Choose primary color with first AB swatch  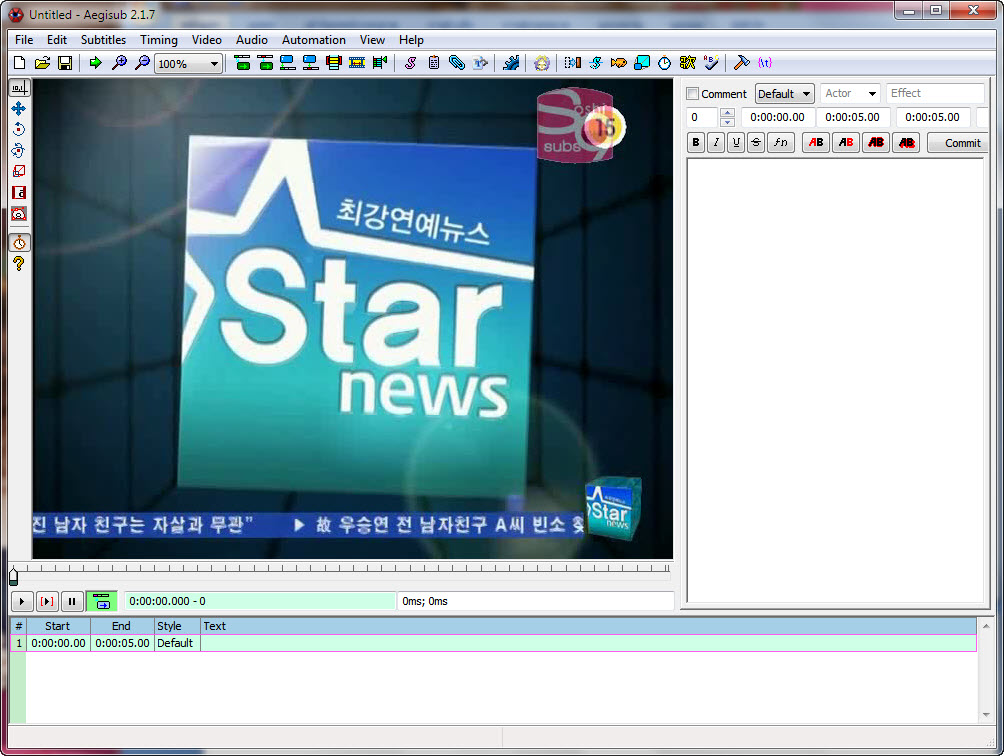(816, 142)
